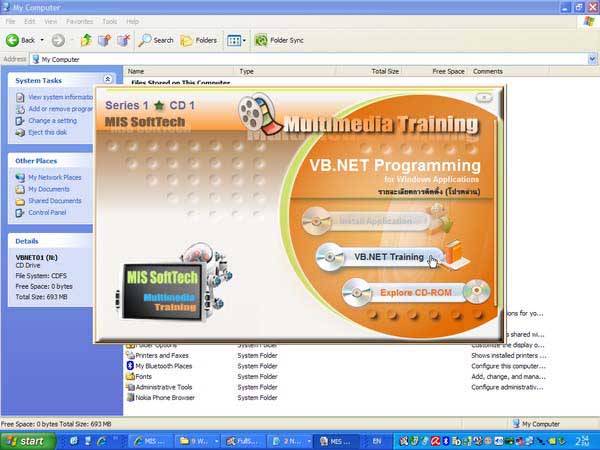
Task: Click the taskbar clock
Action: [583, 441]
